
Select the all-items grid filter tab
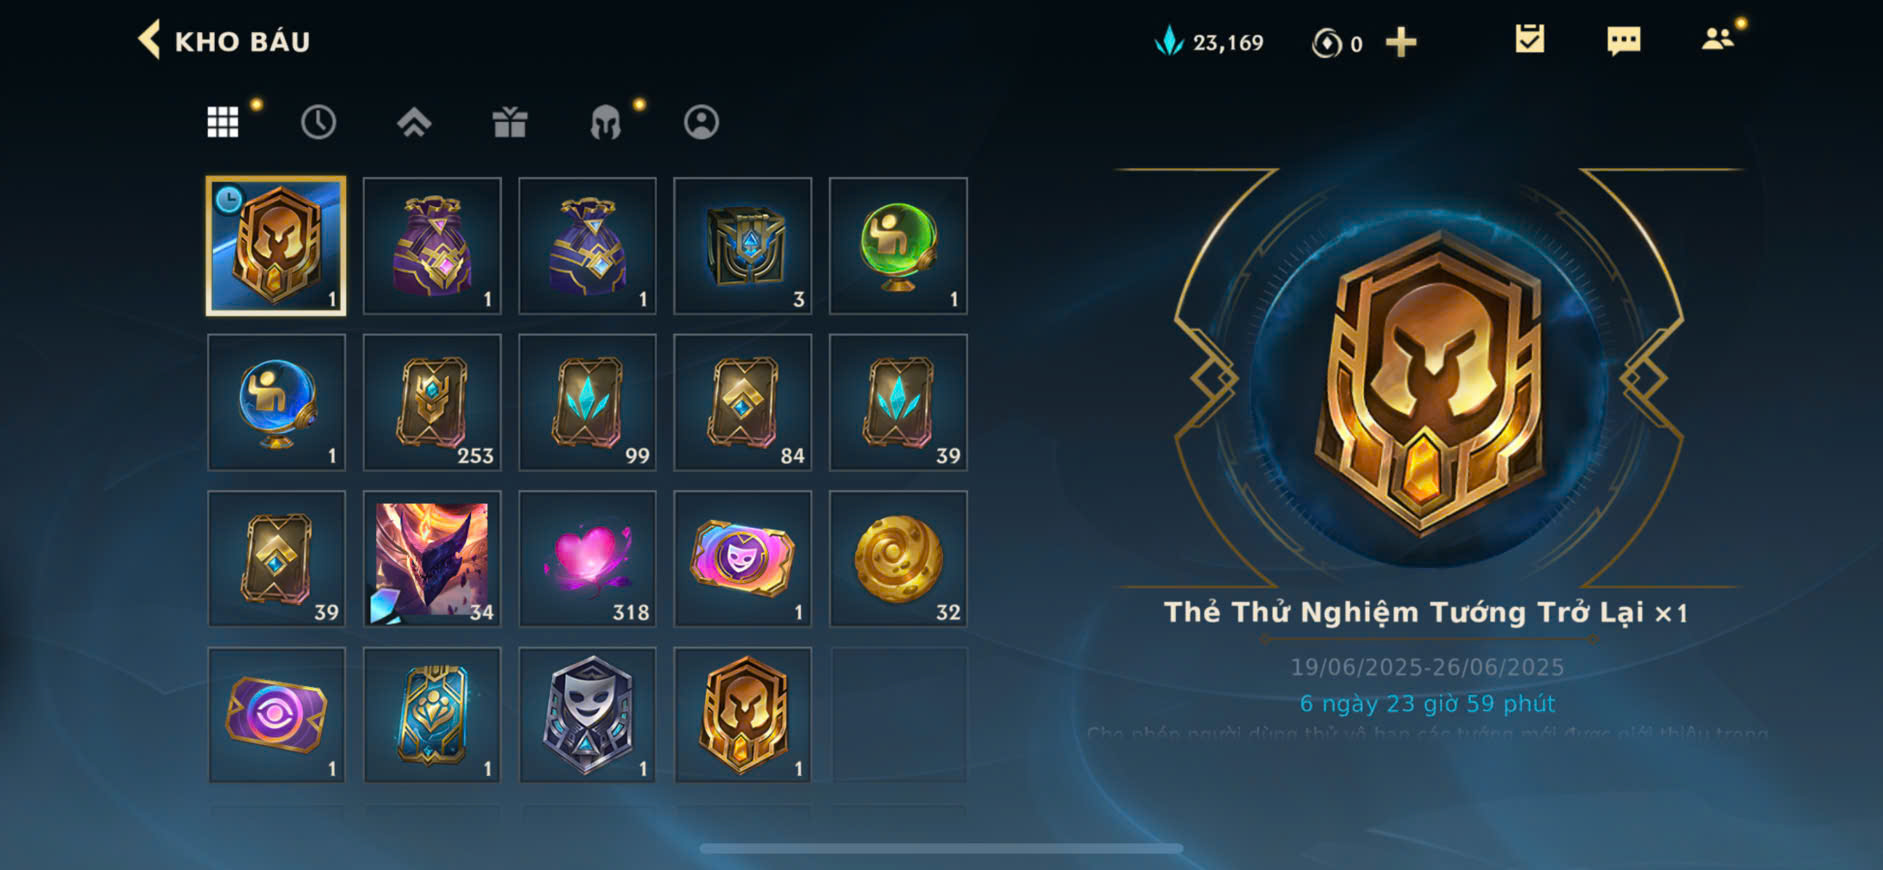point(222,122)
